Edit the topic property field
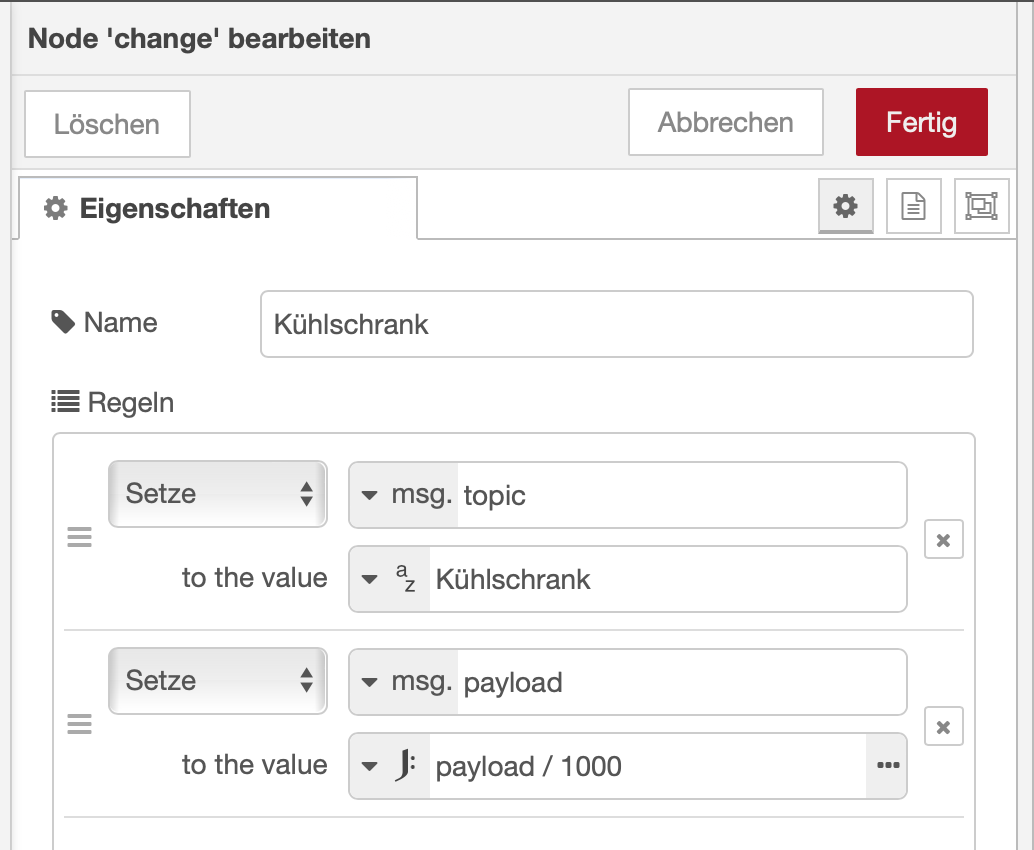This screenshot has width=1034, height=850. [x=682, y=495]
